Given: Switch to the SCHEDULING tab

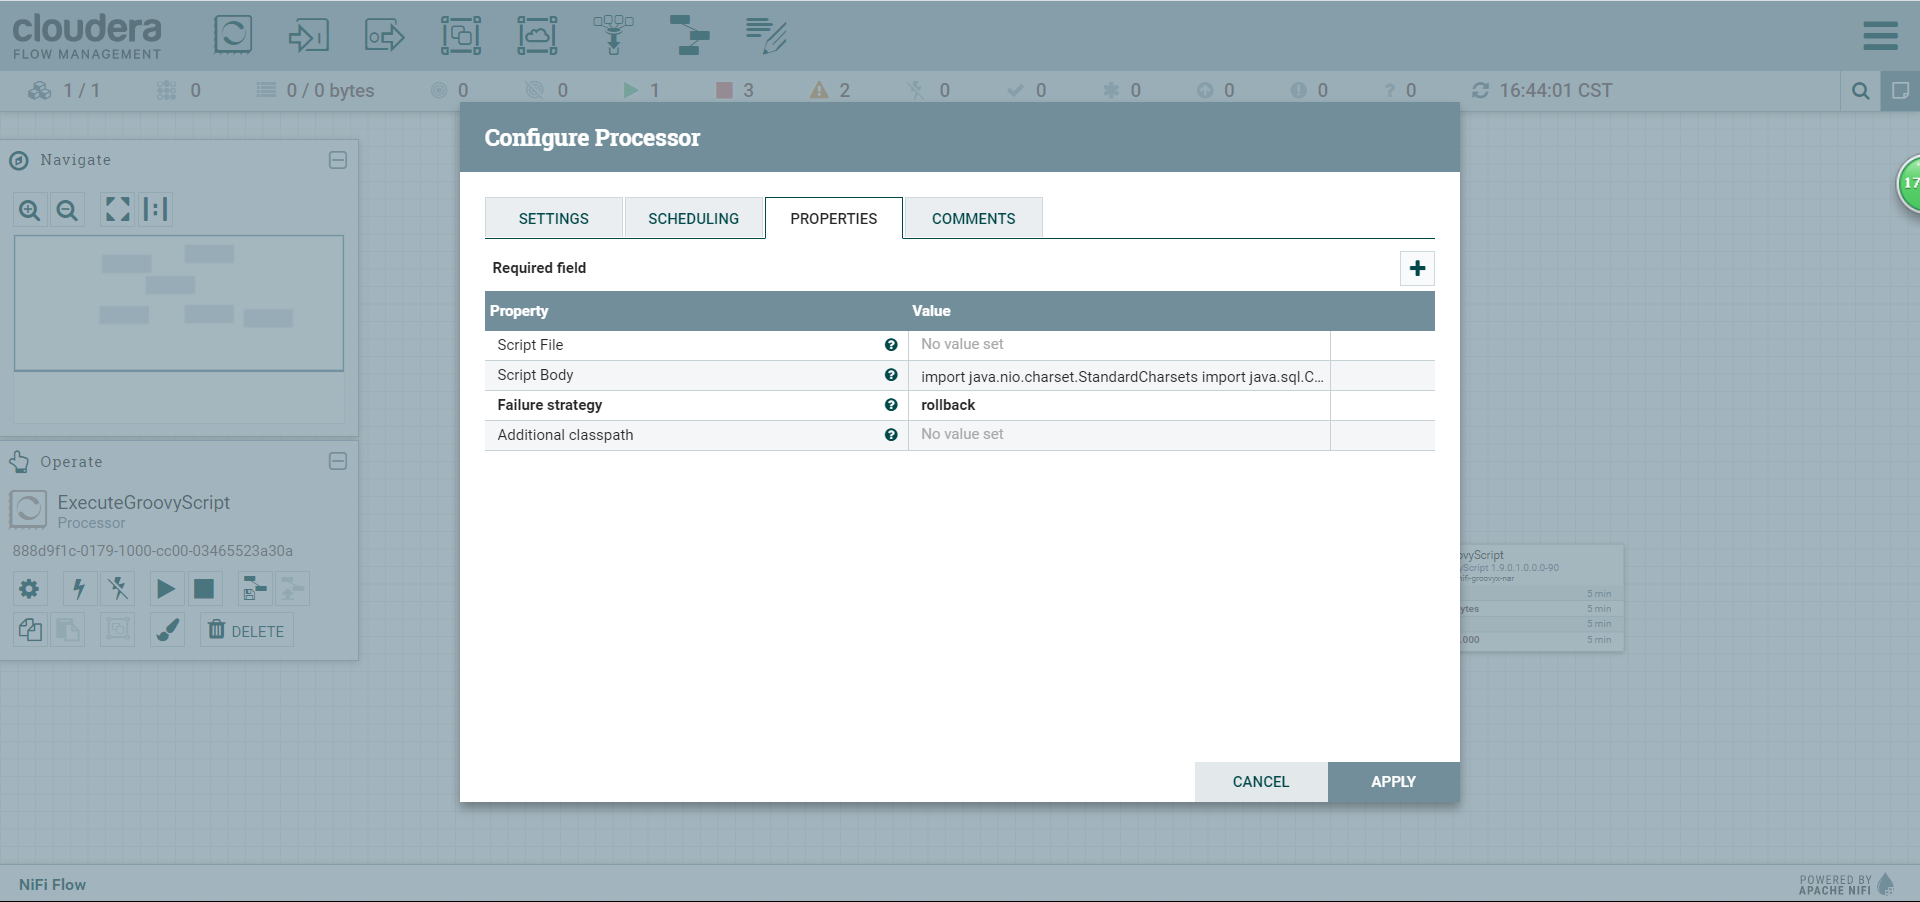Looking at the screenshot, I should point(694,218).
